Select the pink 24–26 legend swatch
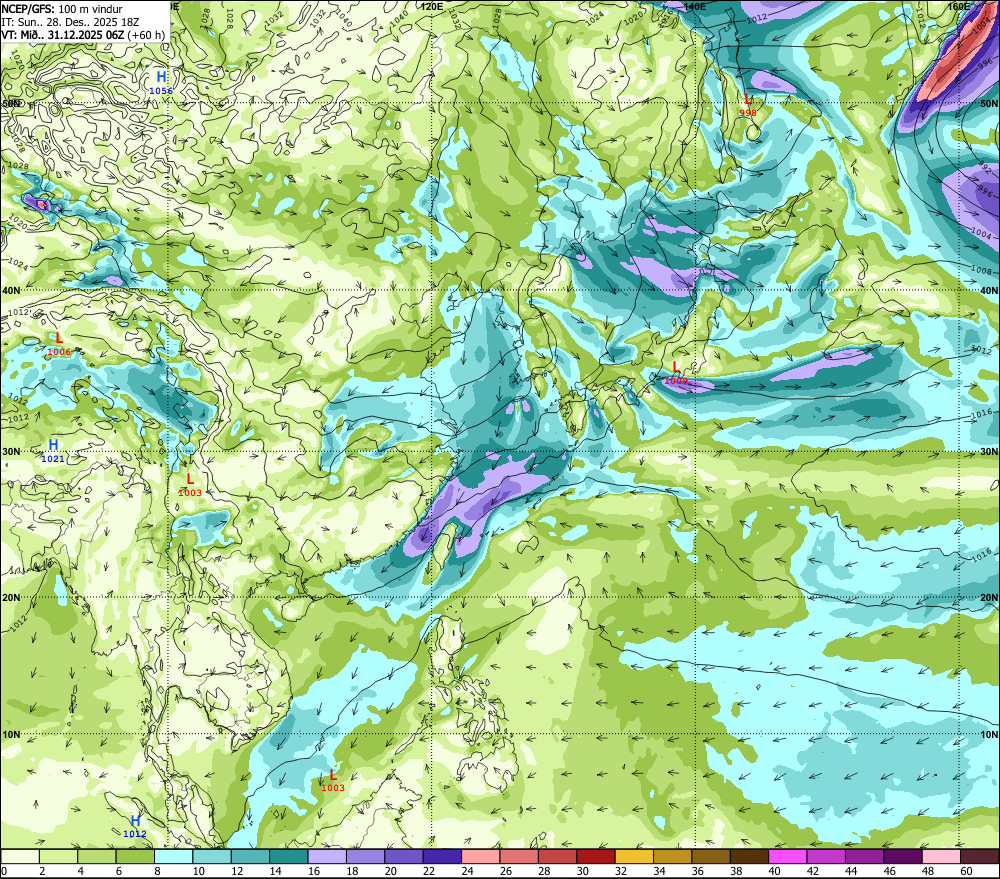Screen dimensions: 1000x879 [480, 856]
